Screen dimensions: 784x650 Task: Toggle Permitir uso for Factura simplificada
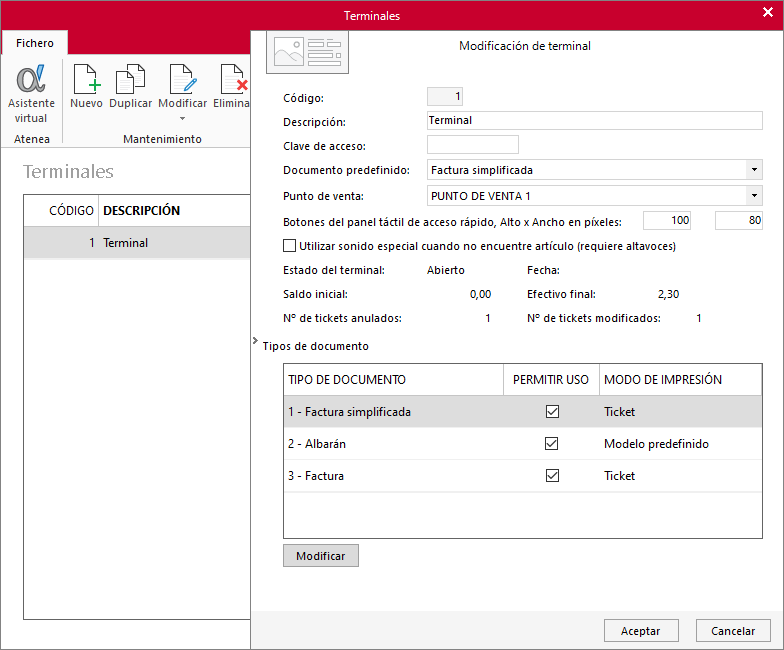pos(552,412)
